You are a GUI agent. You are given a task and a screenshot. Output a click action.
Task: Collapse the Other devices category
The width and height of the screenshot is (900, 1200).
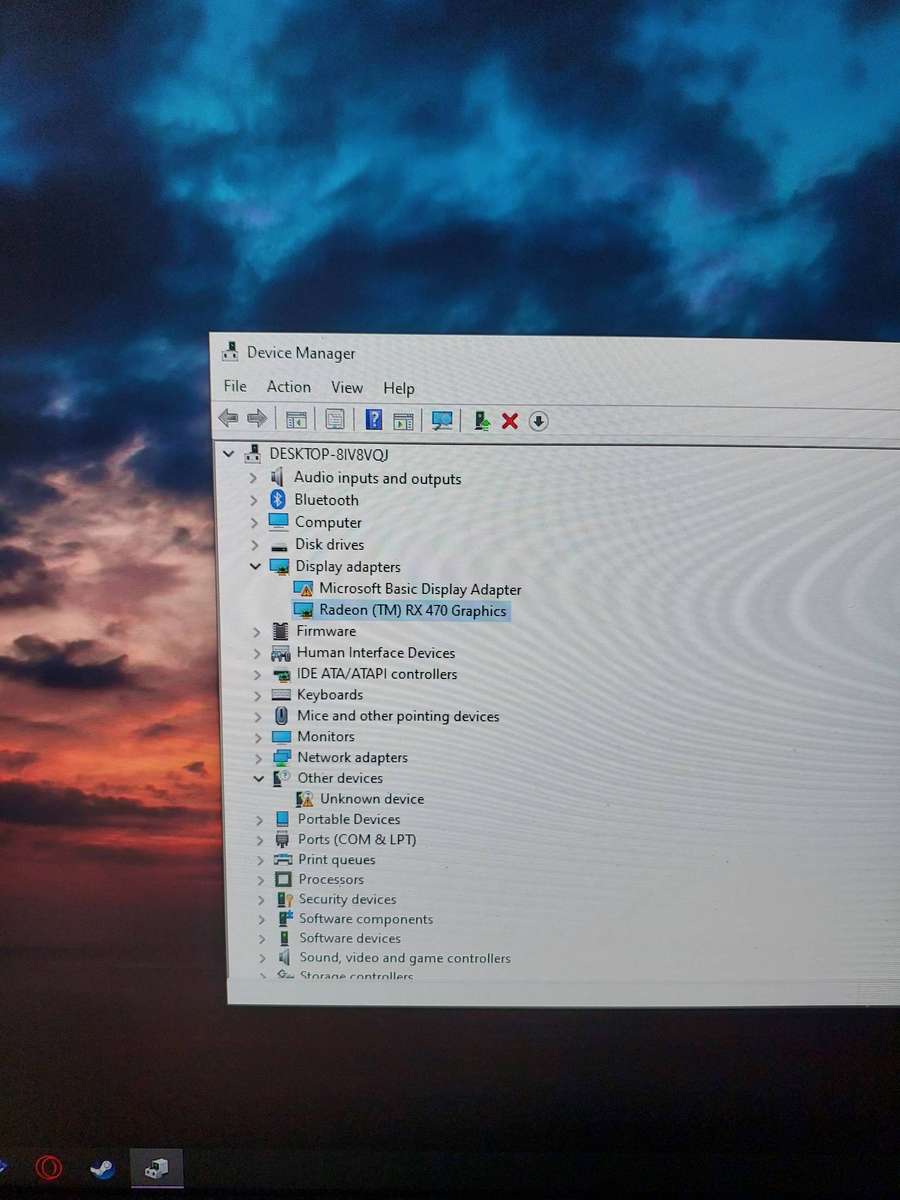click(x=259, y=778)
